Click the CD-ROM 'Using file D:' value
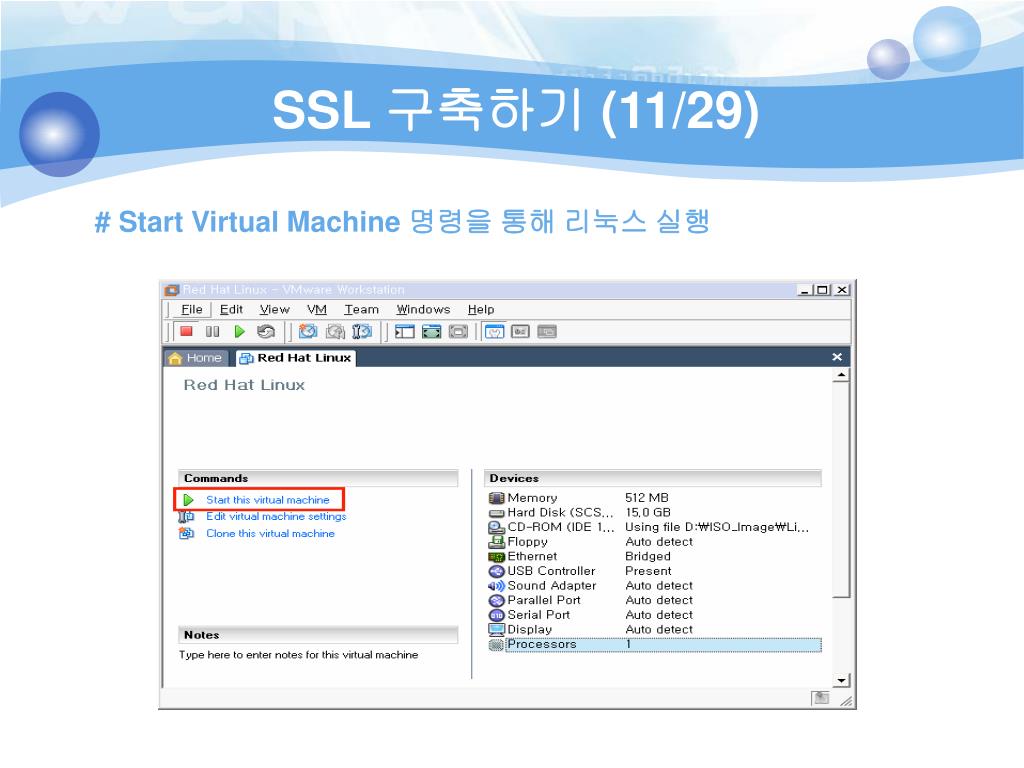The height and width of the screenshot is (768, 1024). 717,528
